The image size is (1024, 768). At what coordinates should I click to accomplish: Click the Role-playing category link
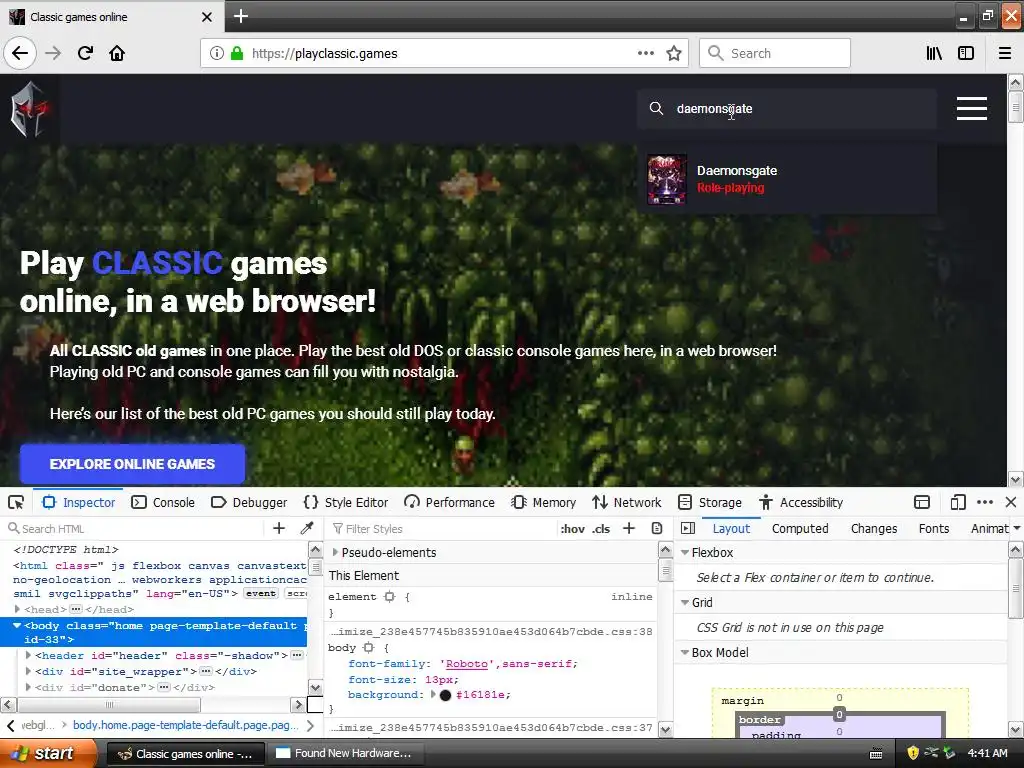coord(730,188)
